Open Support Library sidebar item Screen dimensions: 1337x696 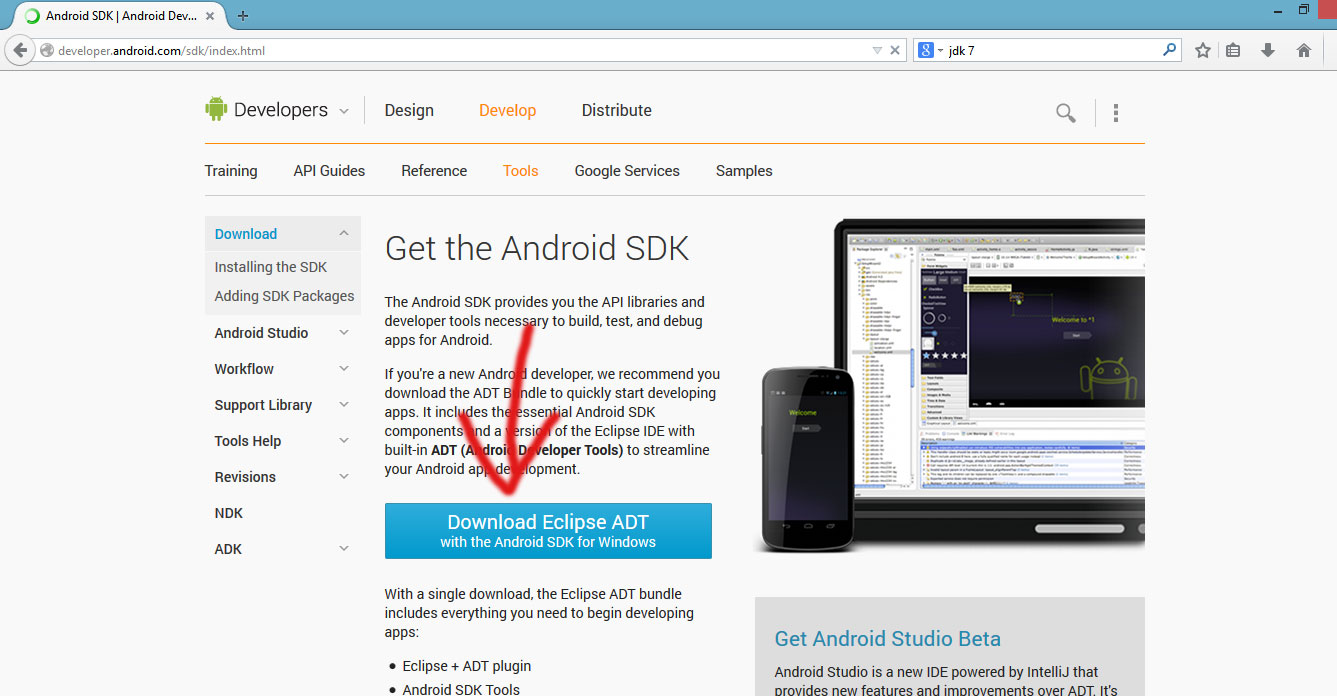tap(263, 405)
